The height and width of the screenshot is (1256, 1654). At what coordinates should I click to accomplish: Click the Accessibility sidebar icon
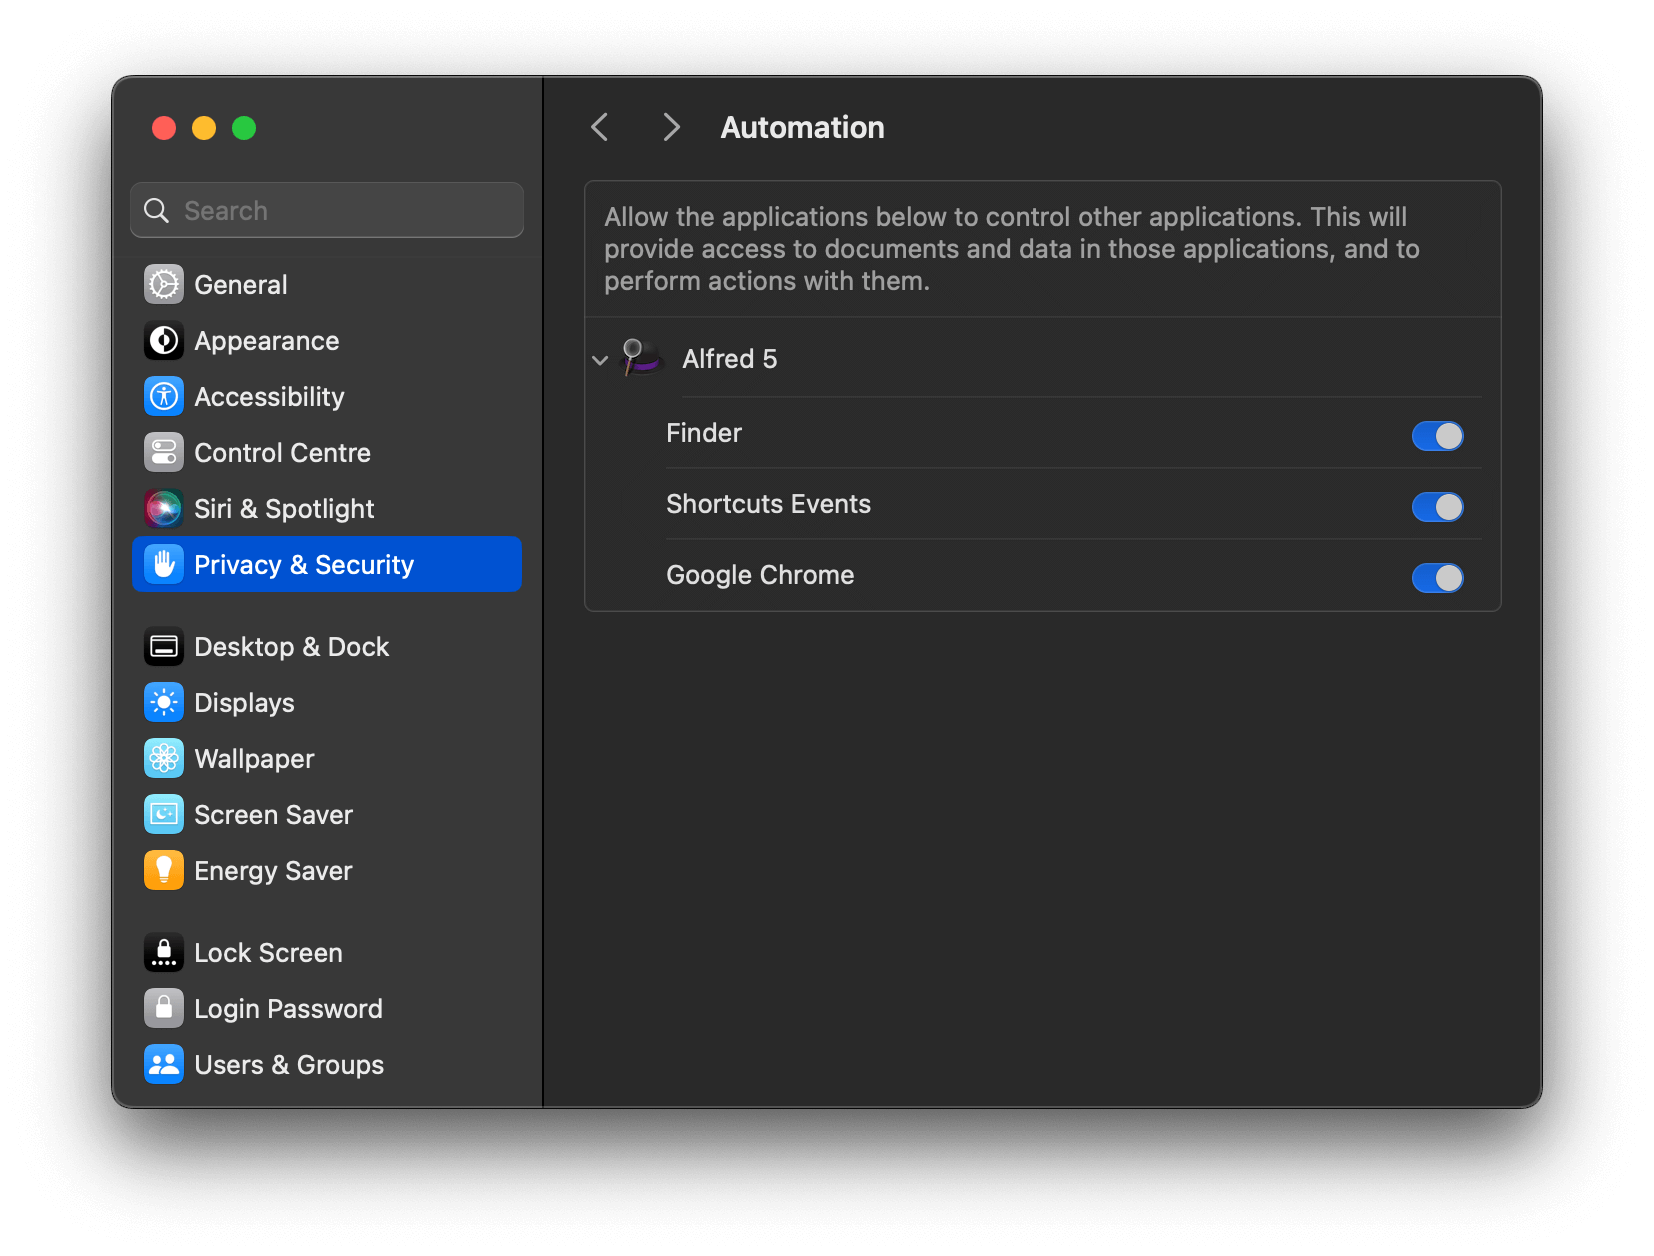(x=163, y=396)
